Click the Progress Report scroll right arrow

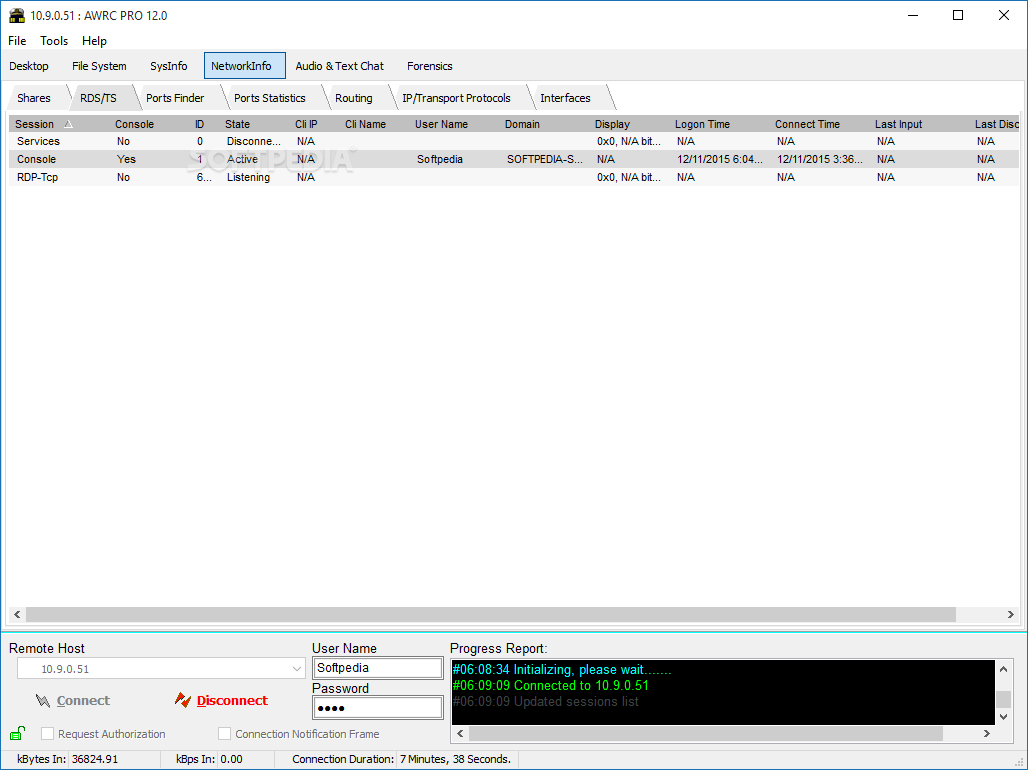[987, 733]
